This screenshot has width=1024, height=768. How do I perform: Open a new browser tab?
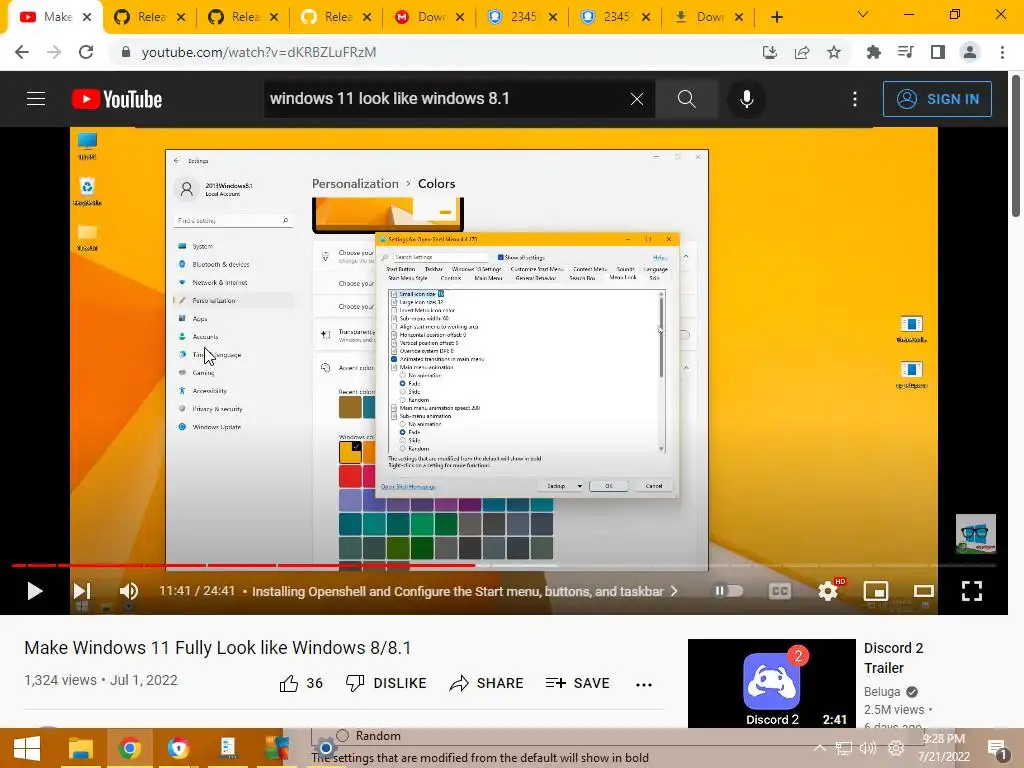pos(776,17)
